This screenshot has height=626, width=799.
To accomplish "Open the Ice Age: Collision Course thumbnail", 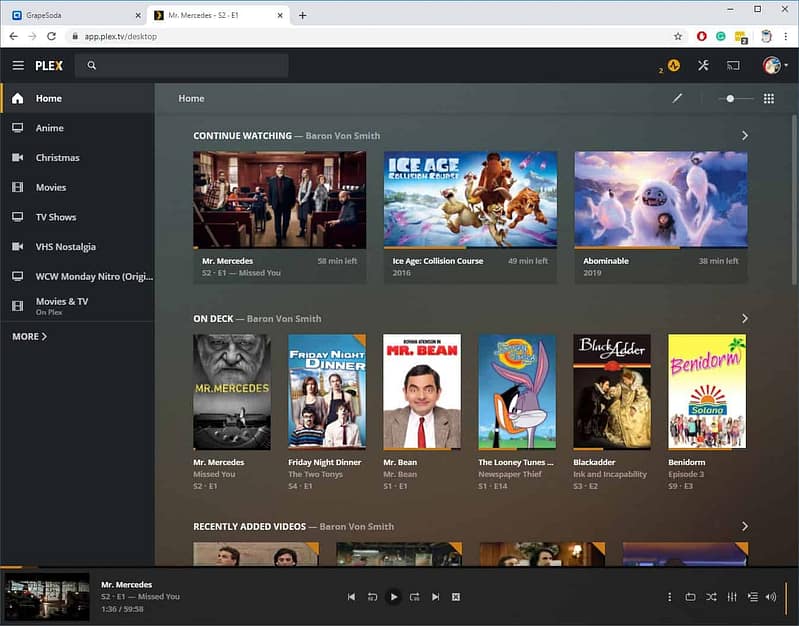I will click(x=470, y=200).
